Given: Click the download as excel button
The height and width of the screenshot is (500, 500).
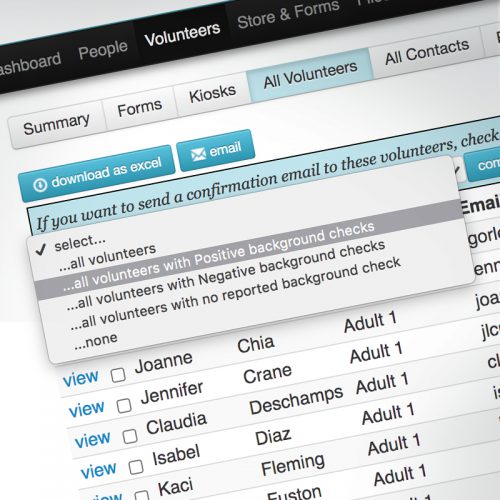Looking at the screenshot, I should click(97, 173).
